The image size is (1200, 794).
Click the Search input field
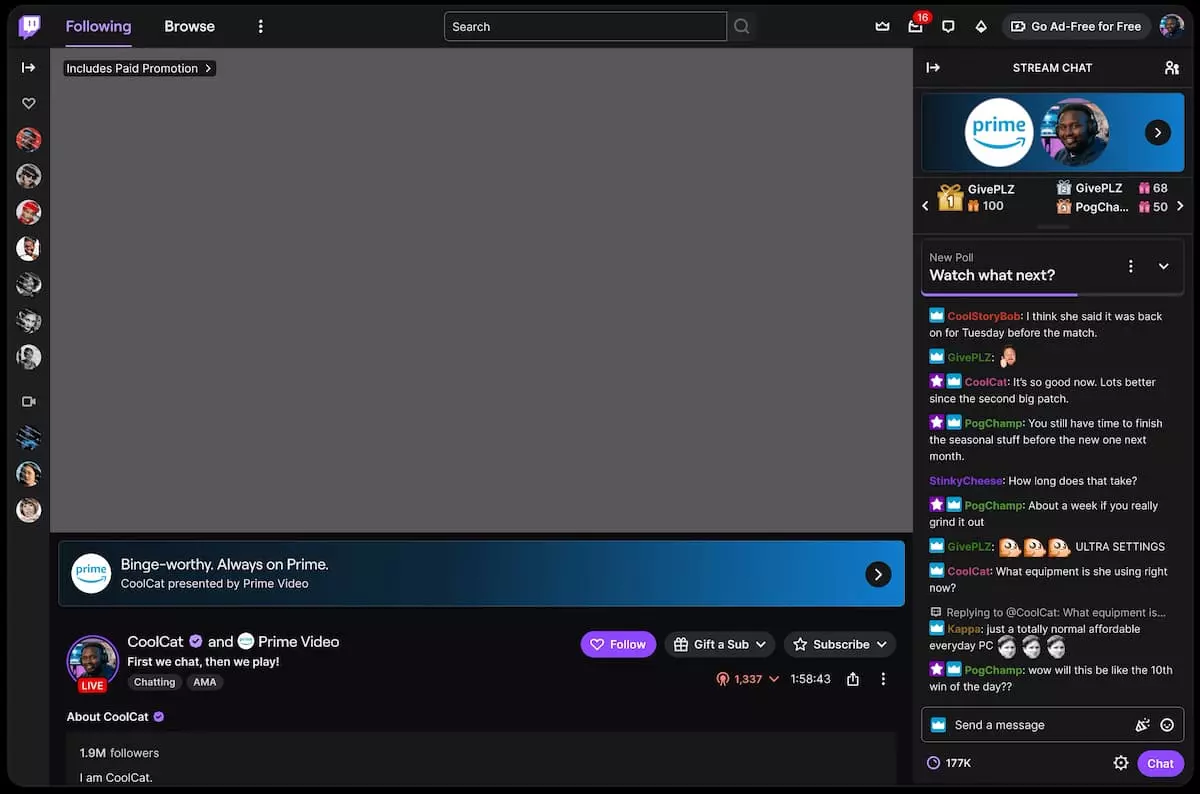tap(585, 27)
